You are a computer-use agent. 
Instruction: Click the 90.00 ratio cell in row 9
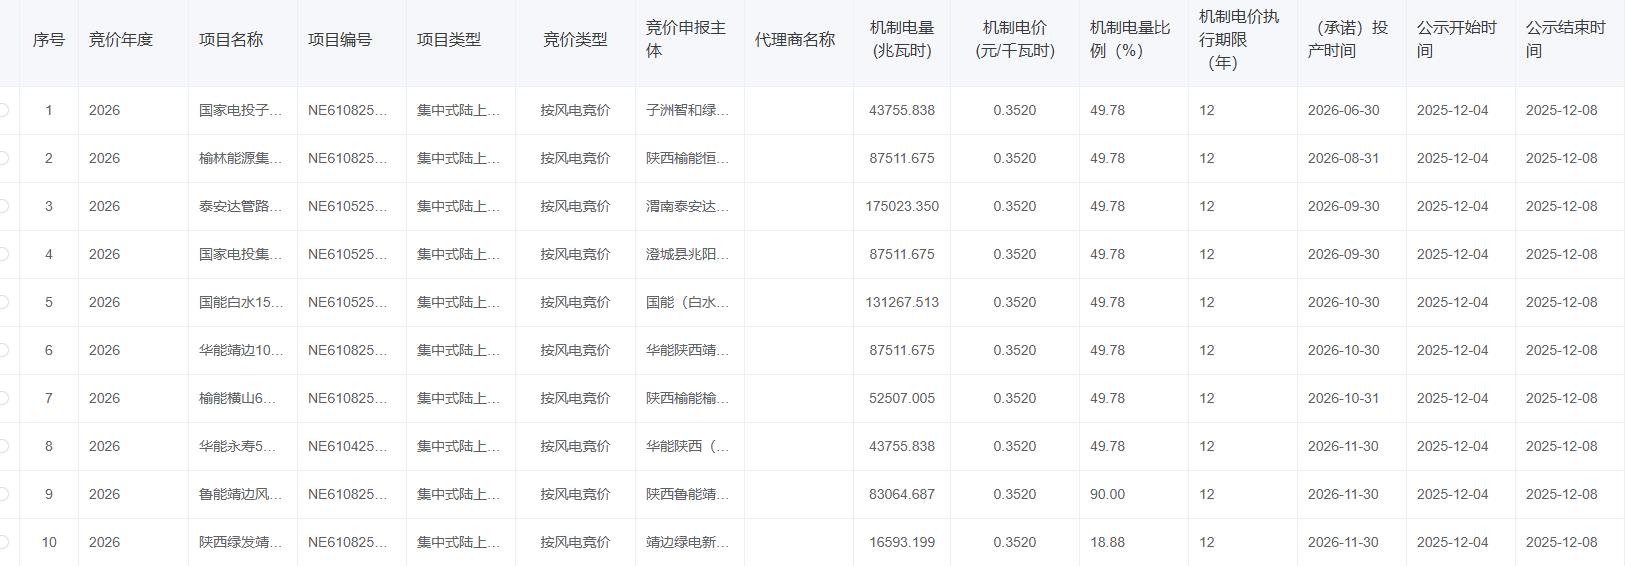[1107, 494]
